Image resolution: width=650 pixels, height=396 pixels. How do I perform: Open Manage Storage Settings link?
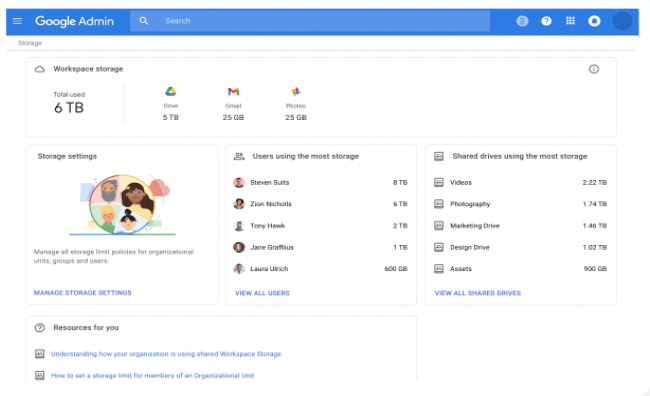coord(82,293)
